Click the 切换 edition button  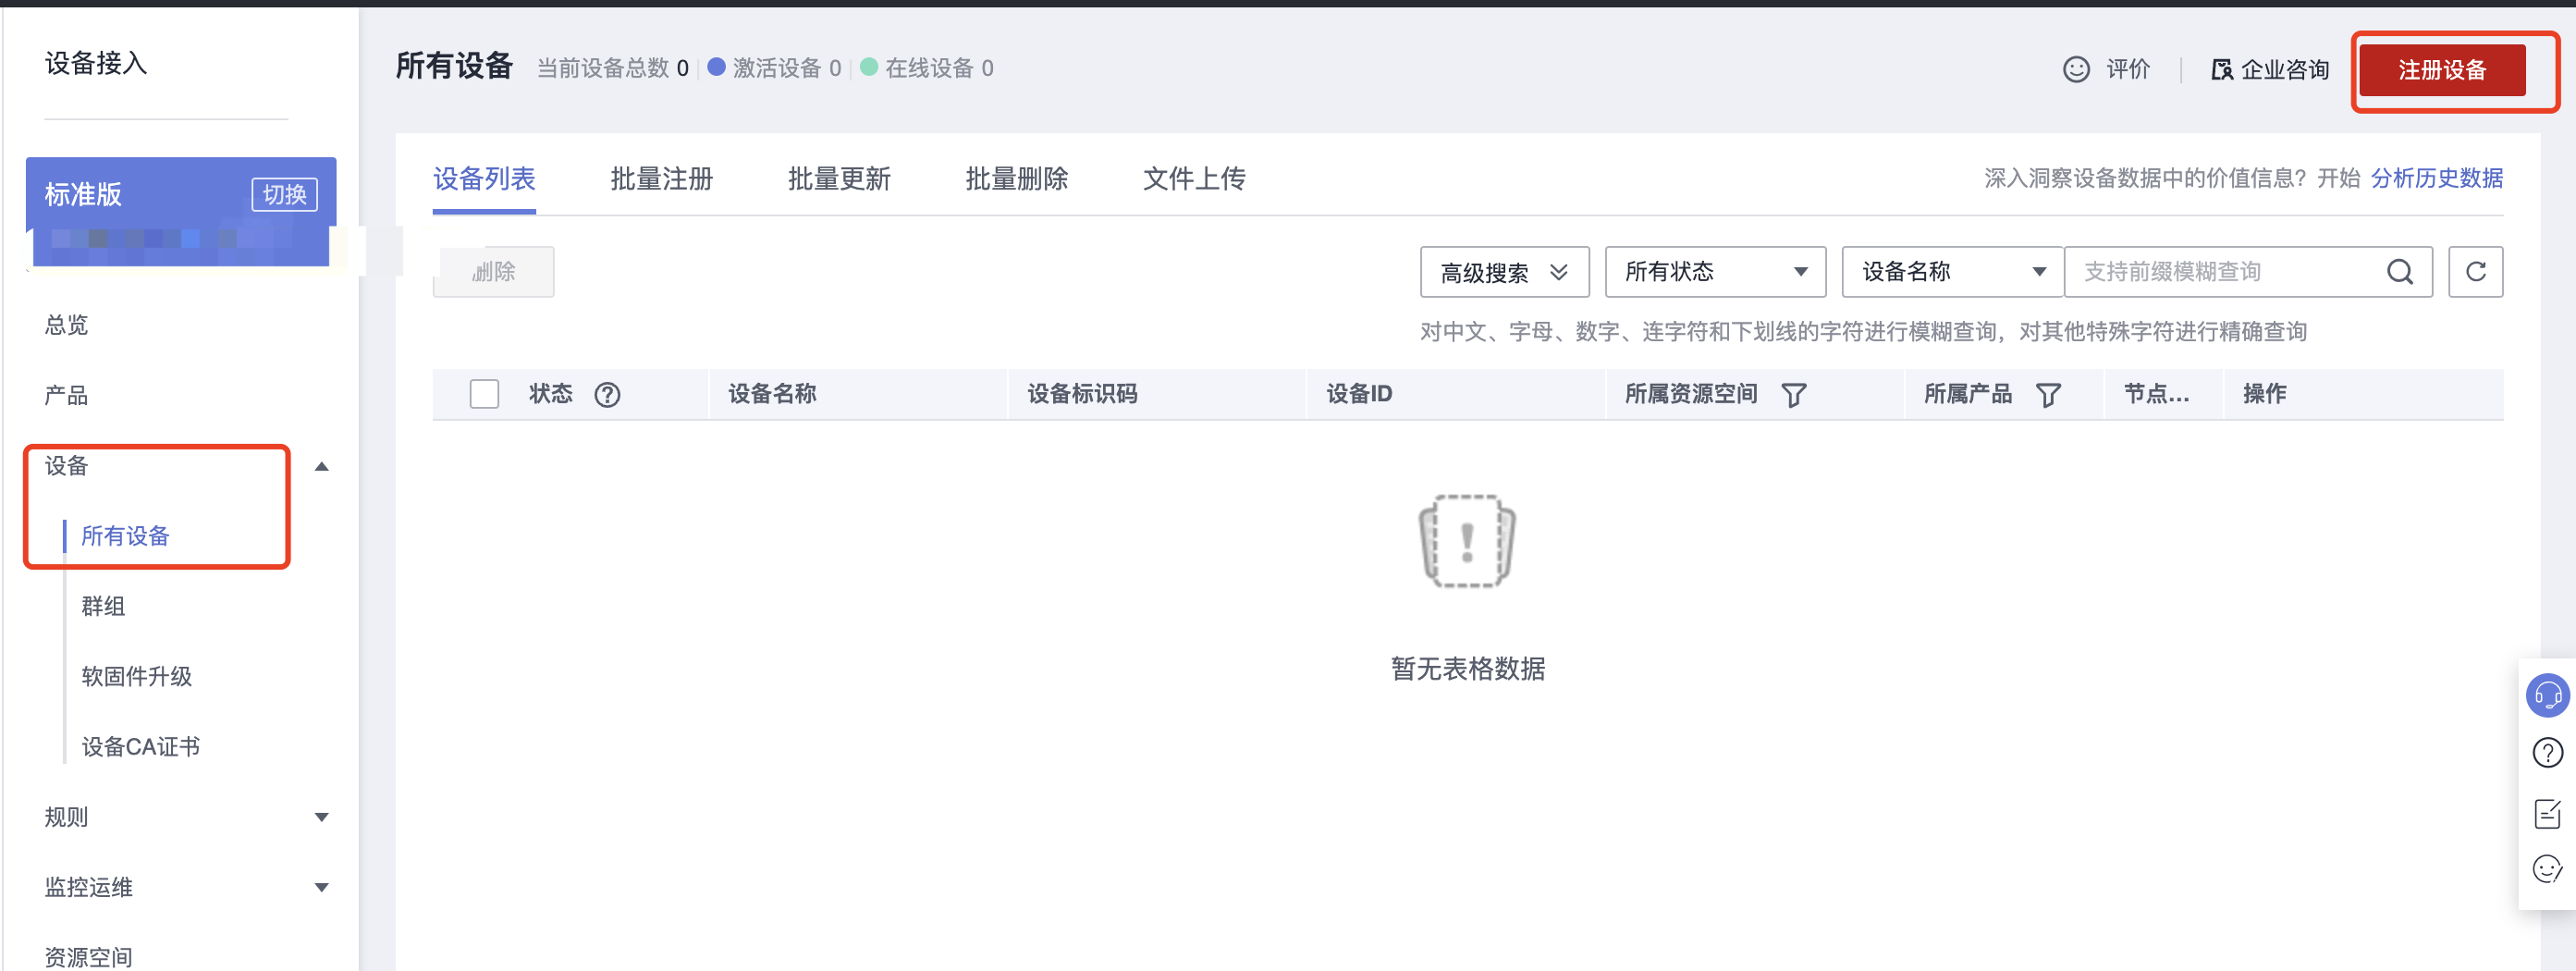tap(284, 194)
